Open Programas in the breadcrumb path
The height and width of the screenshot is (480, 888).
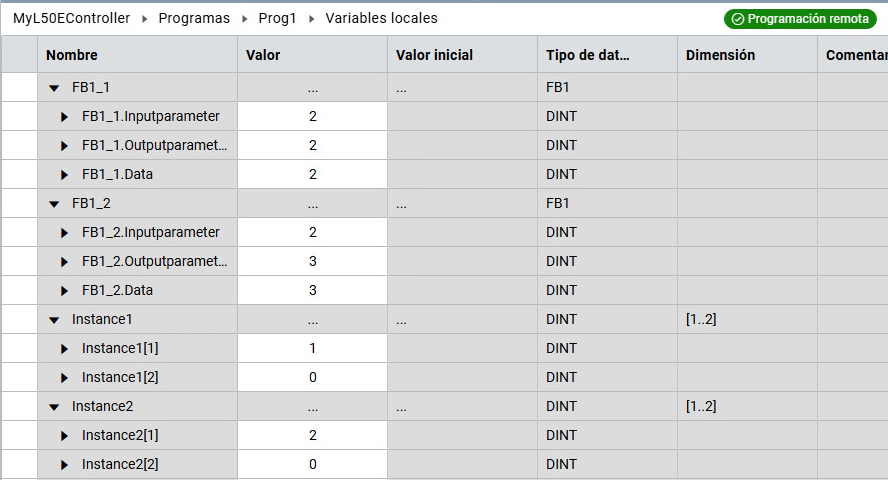pos(194,18)
